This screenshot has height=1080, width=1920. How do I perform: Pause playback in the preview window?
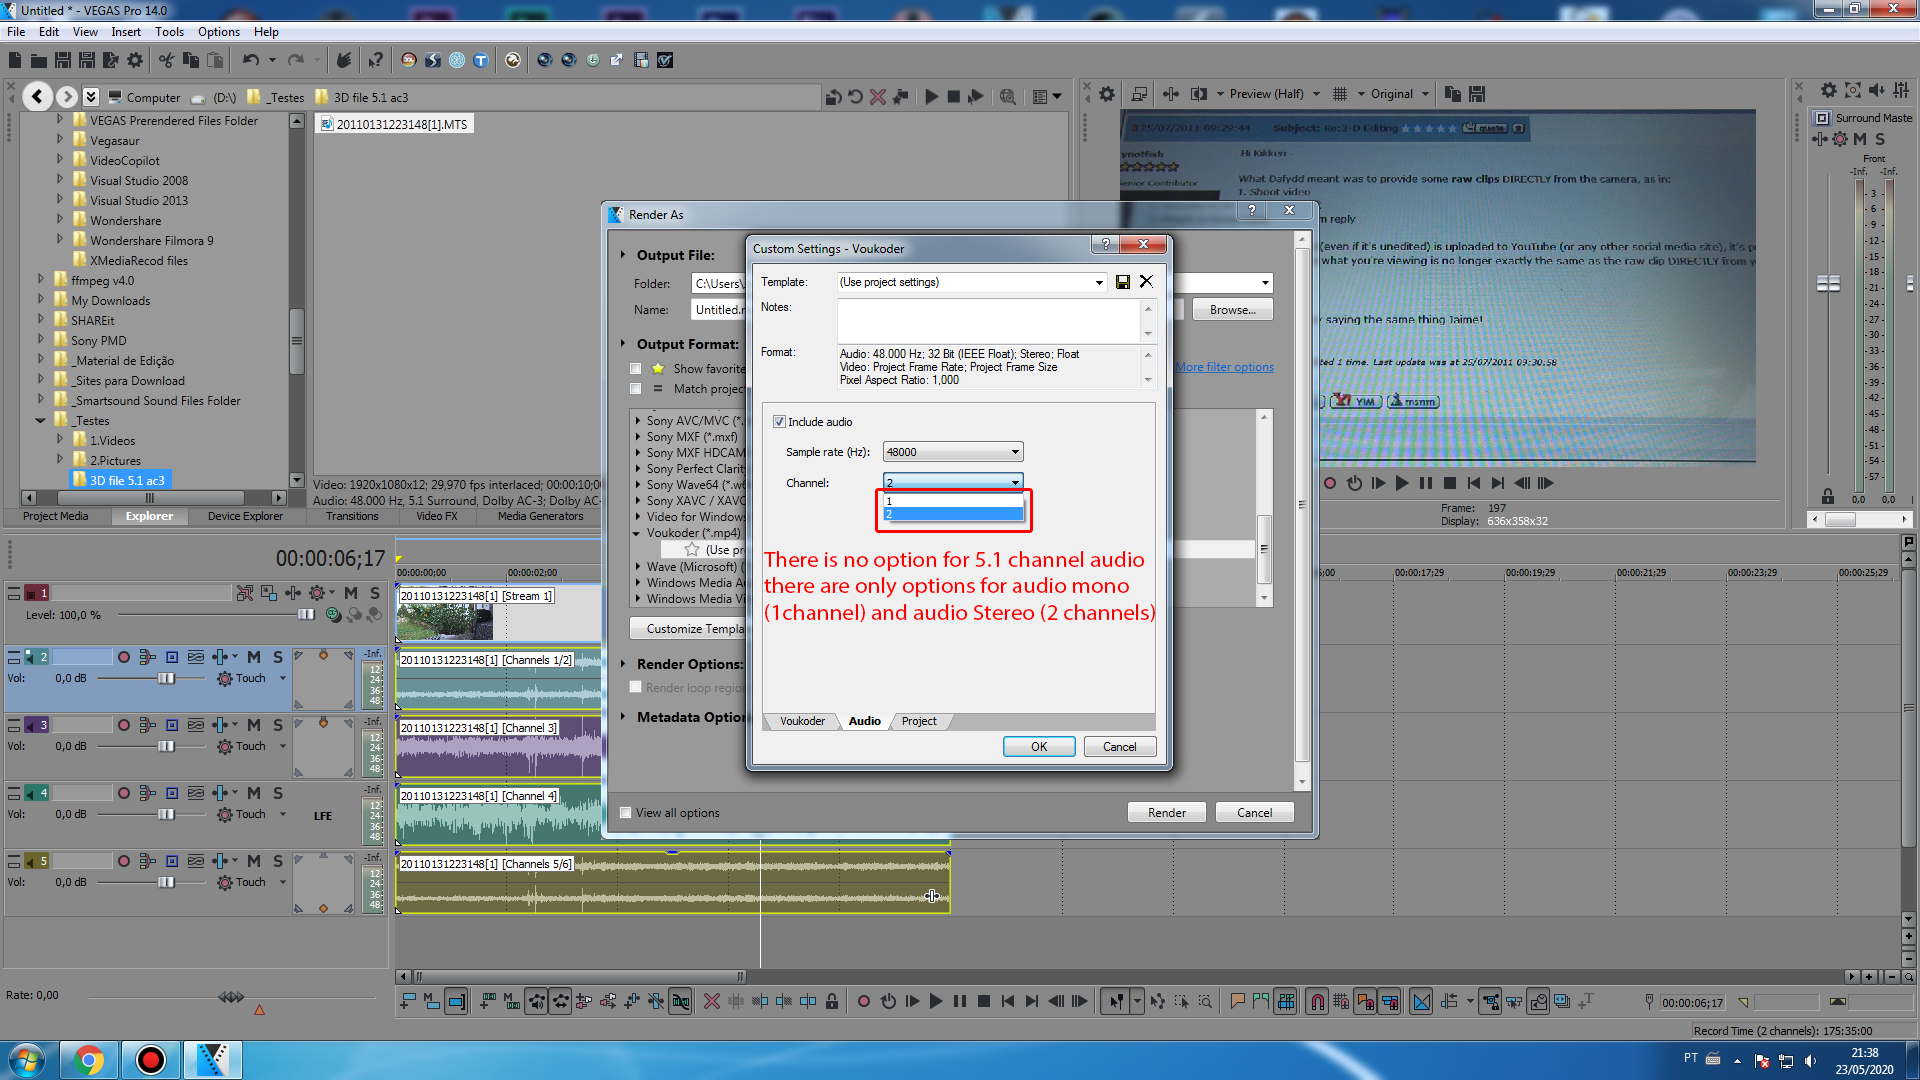coord(1426,483)
